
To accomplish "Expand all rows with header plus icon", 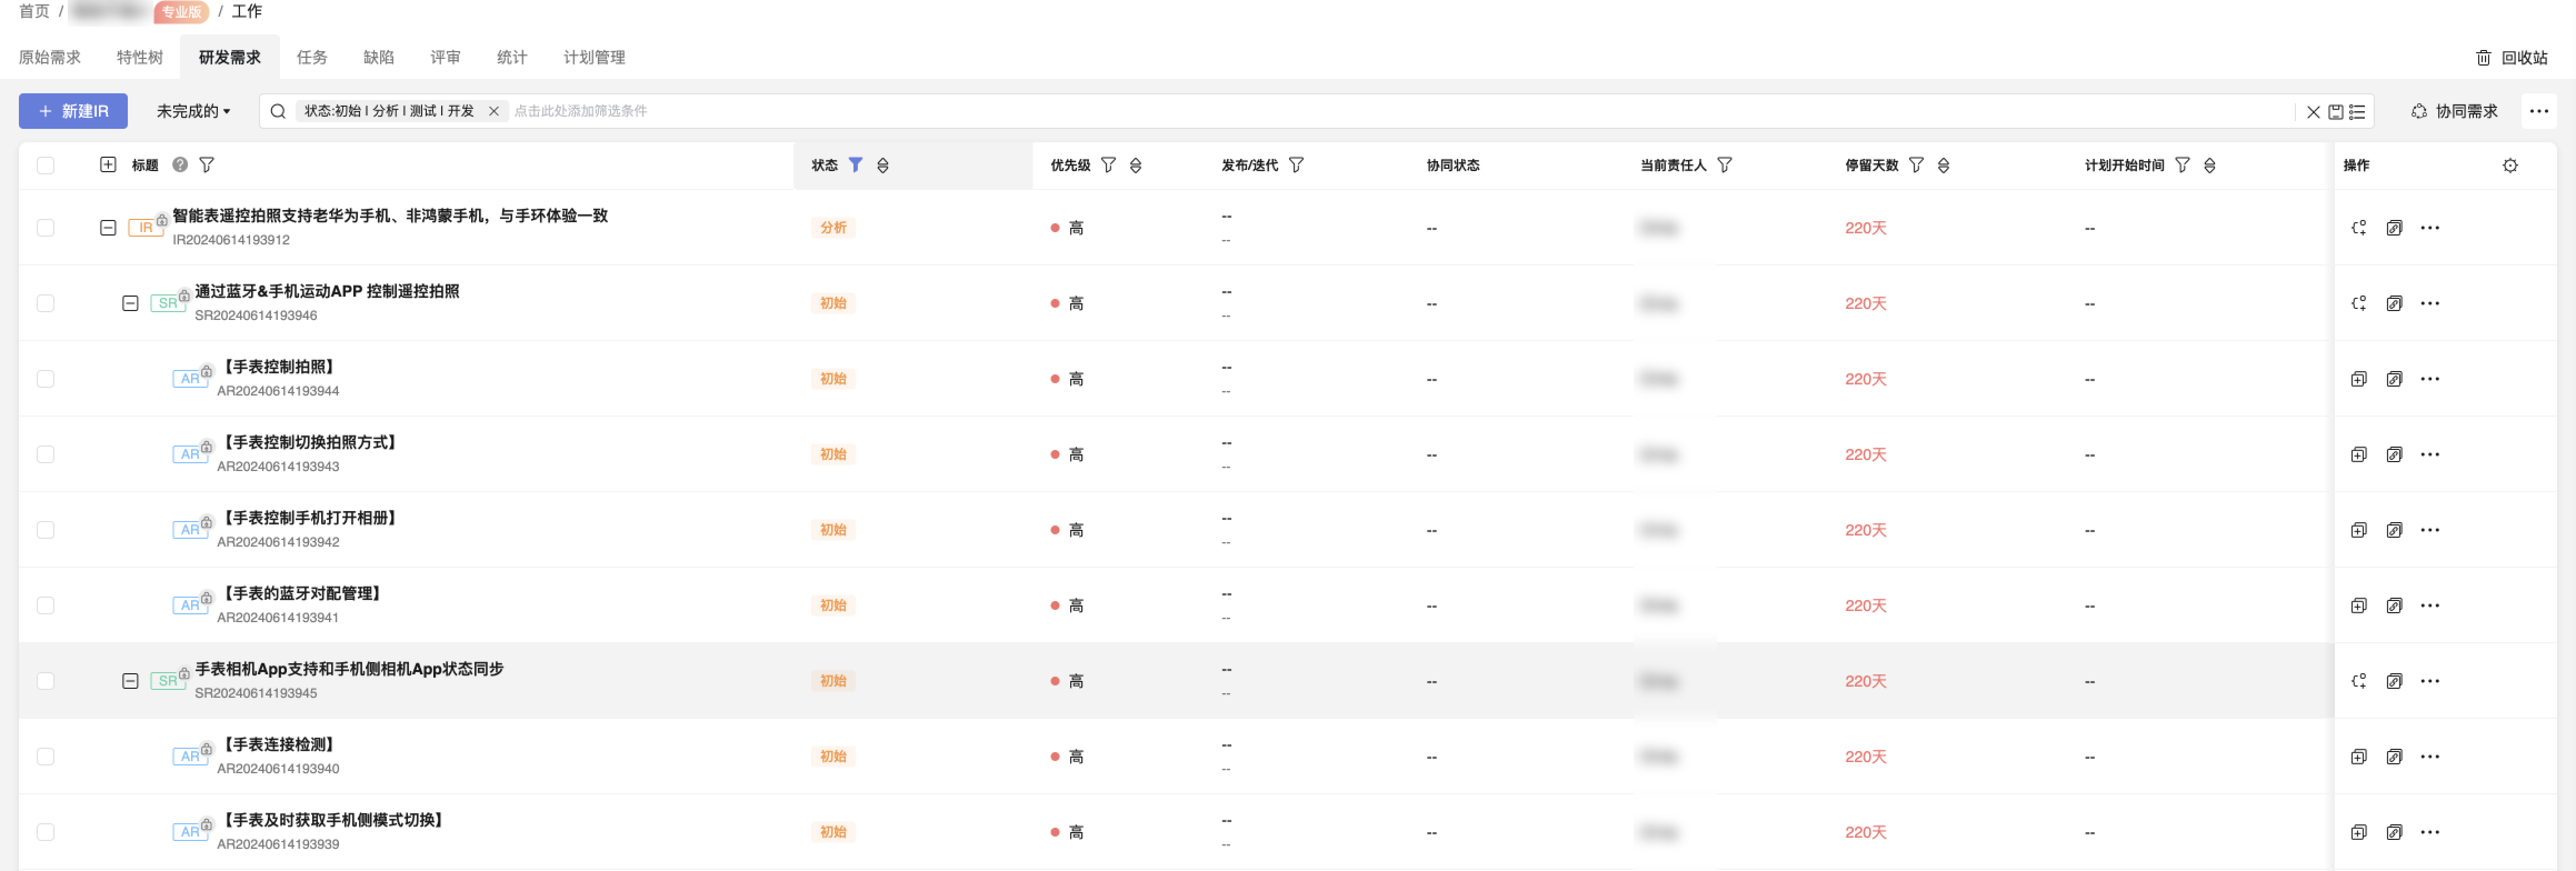I will point(108,164).
